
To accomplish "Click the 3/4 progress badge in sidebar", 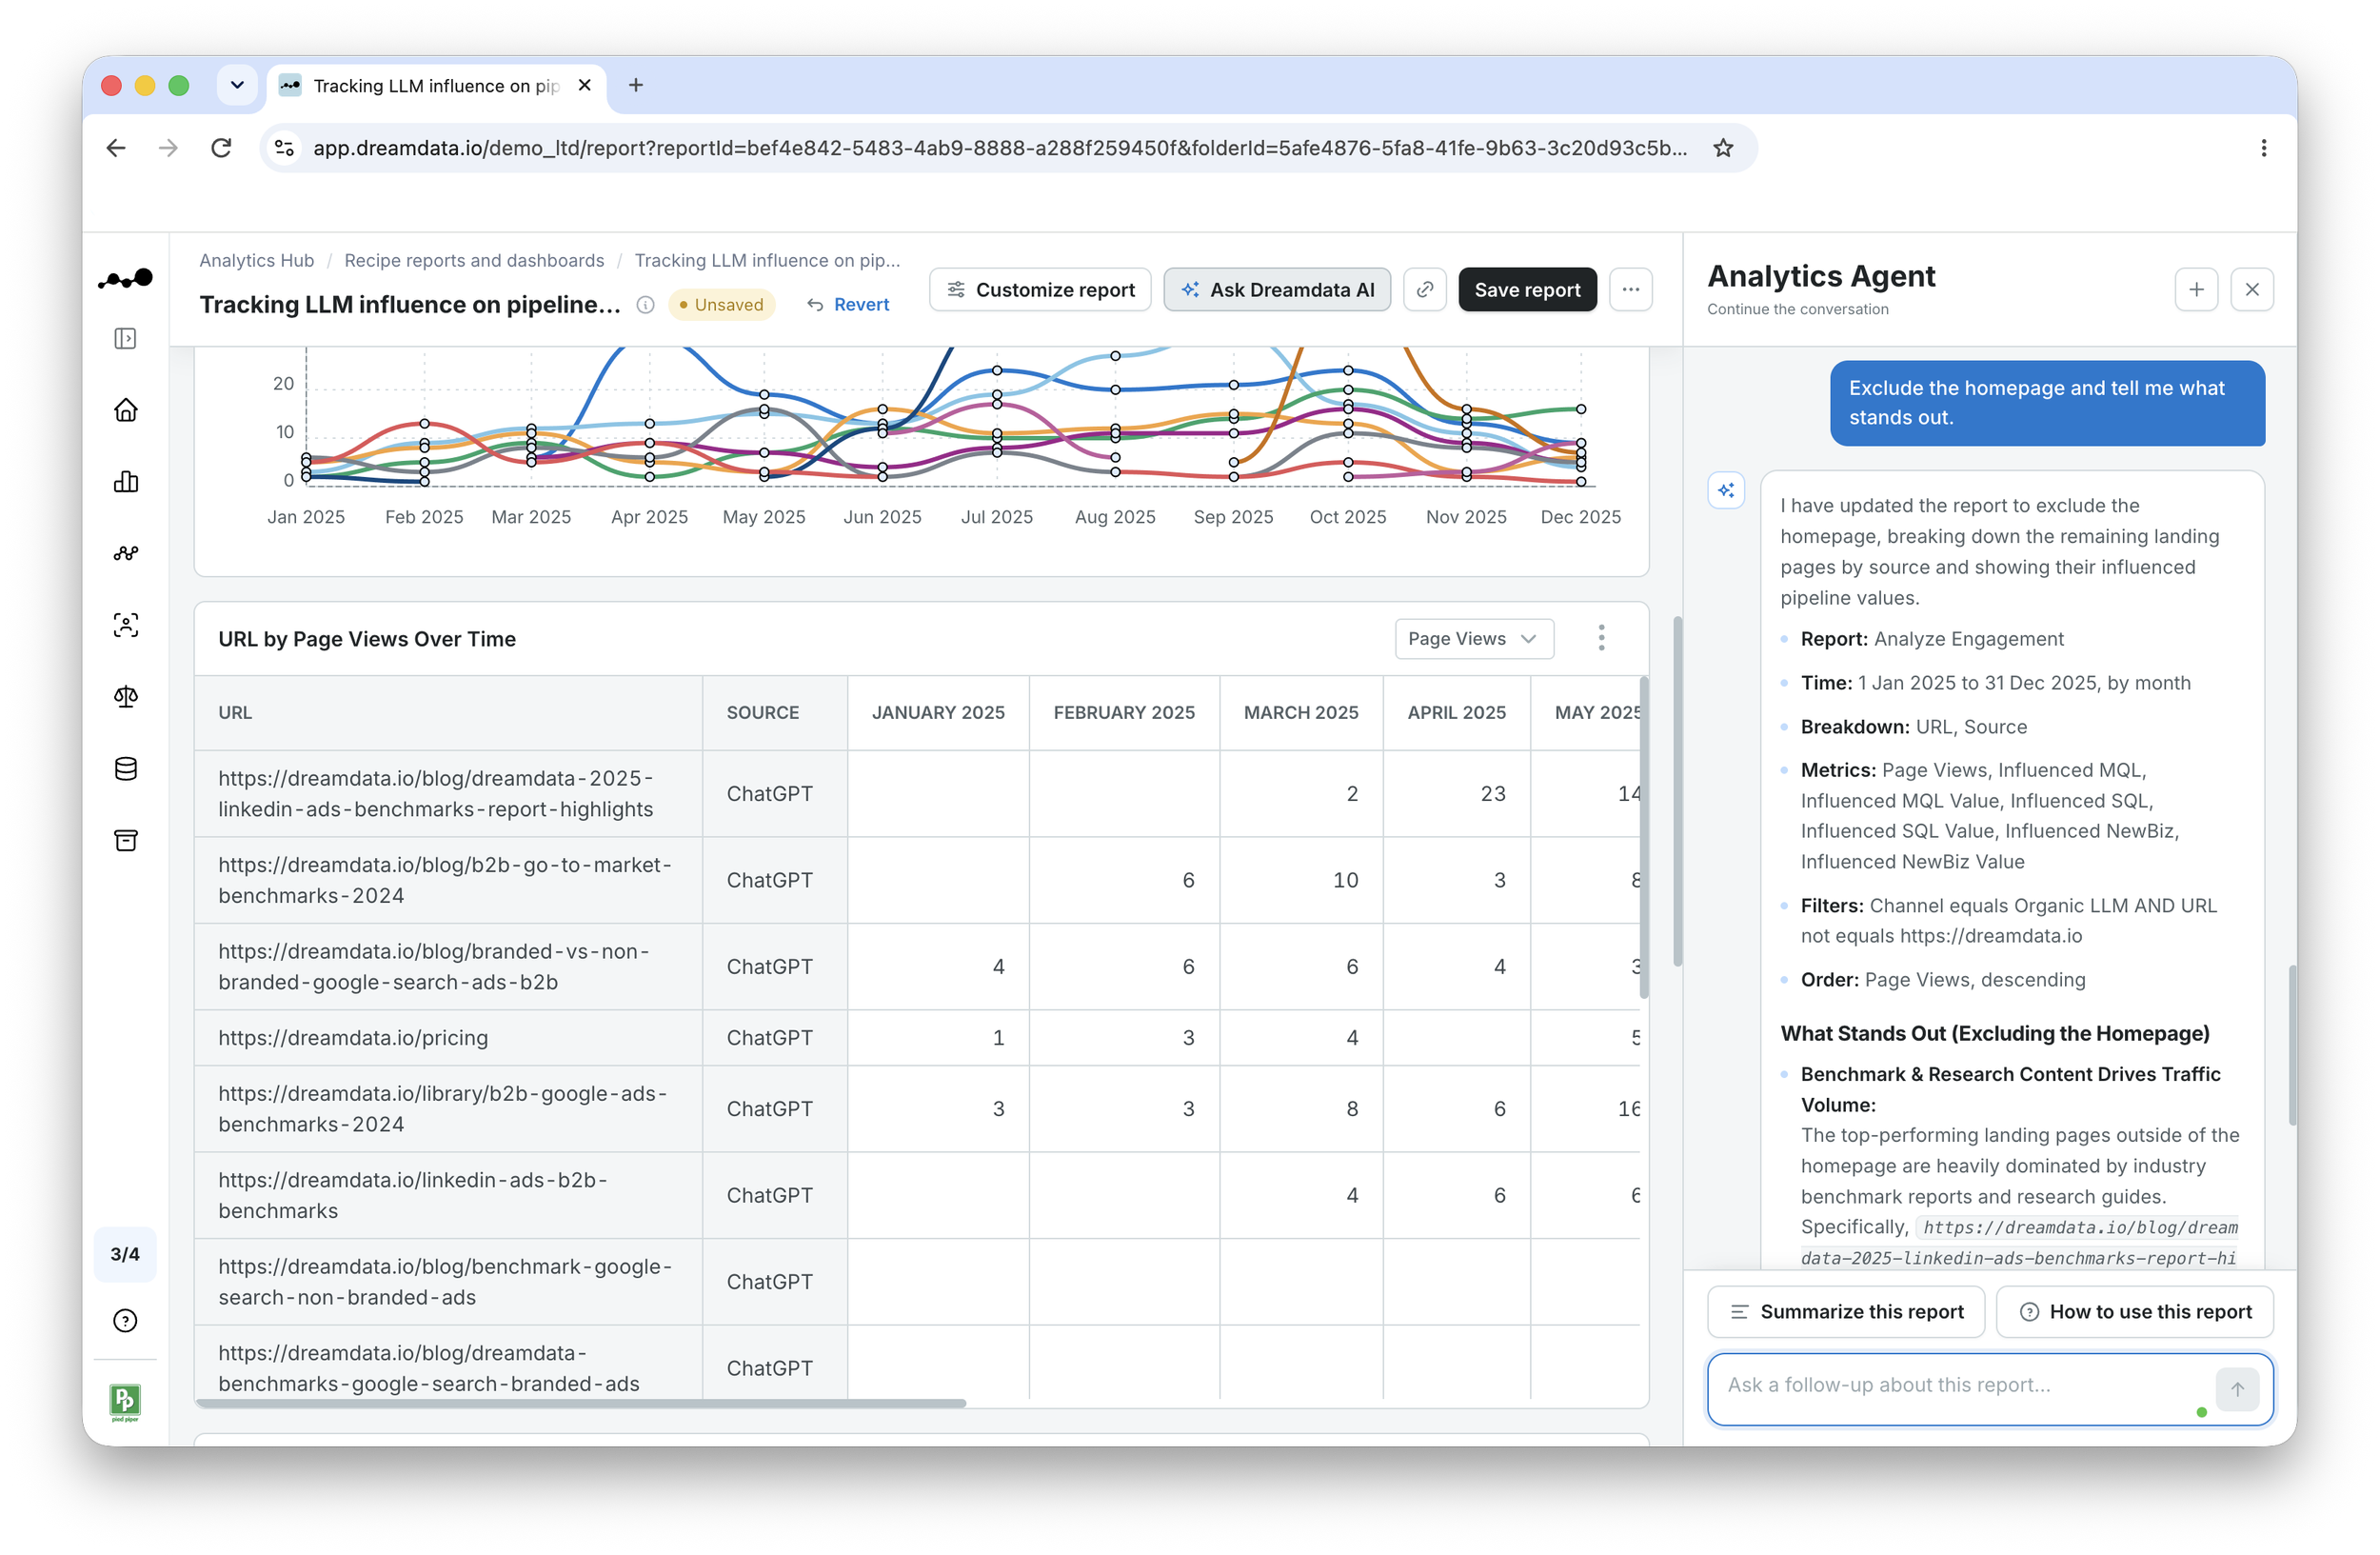I will (x=125, y=1254).
